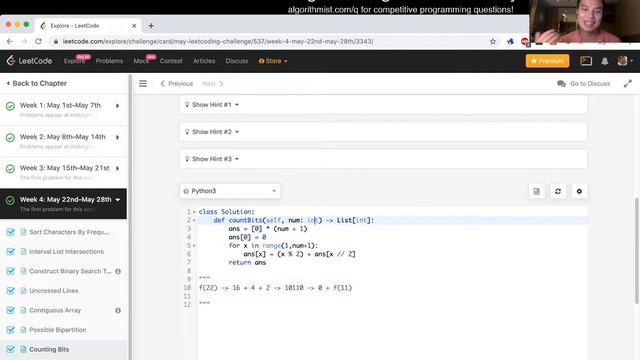Expand Week 2: May 8th–May 14th arrow
Image resolution: width=640 pixels, height=360 pixels.
pyautogui.click(x=118, y=137)
